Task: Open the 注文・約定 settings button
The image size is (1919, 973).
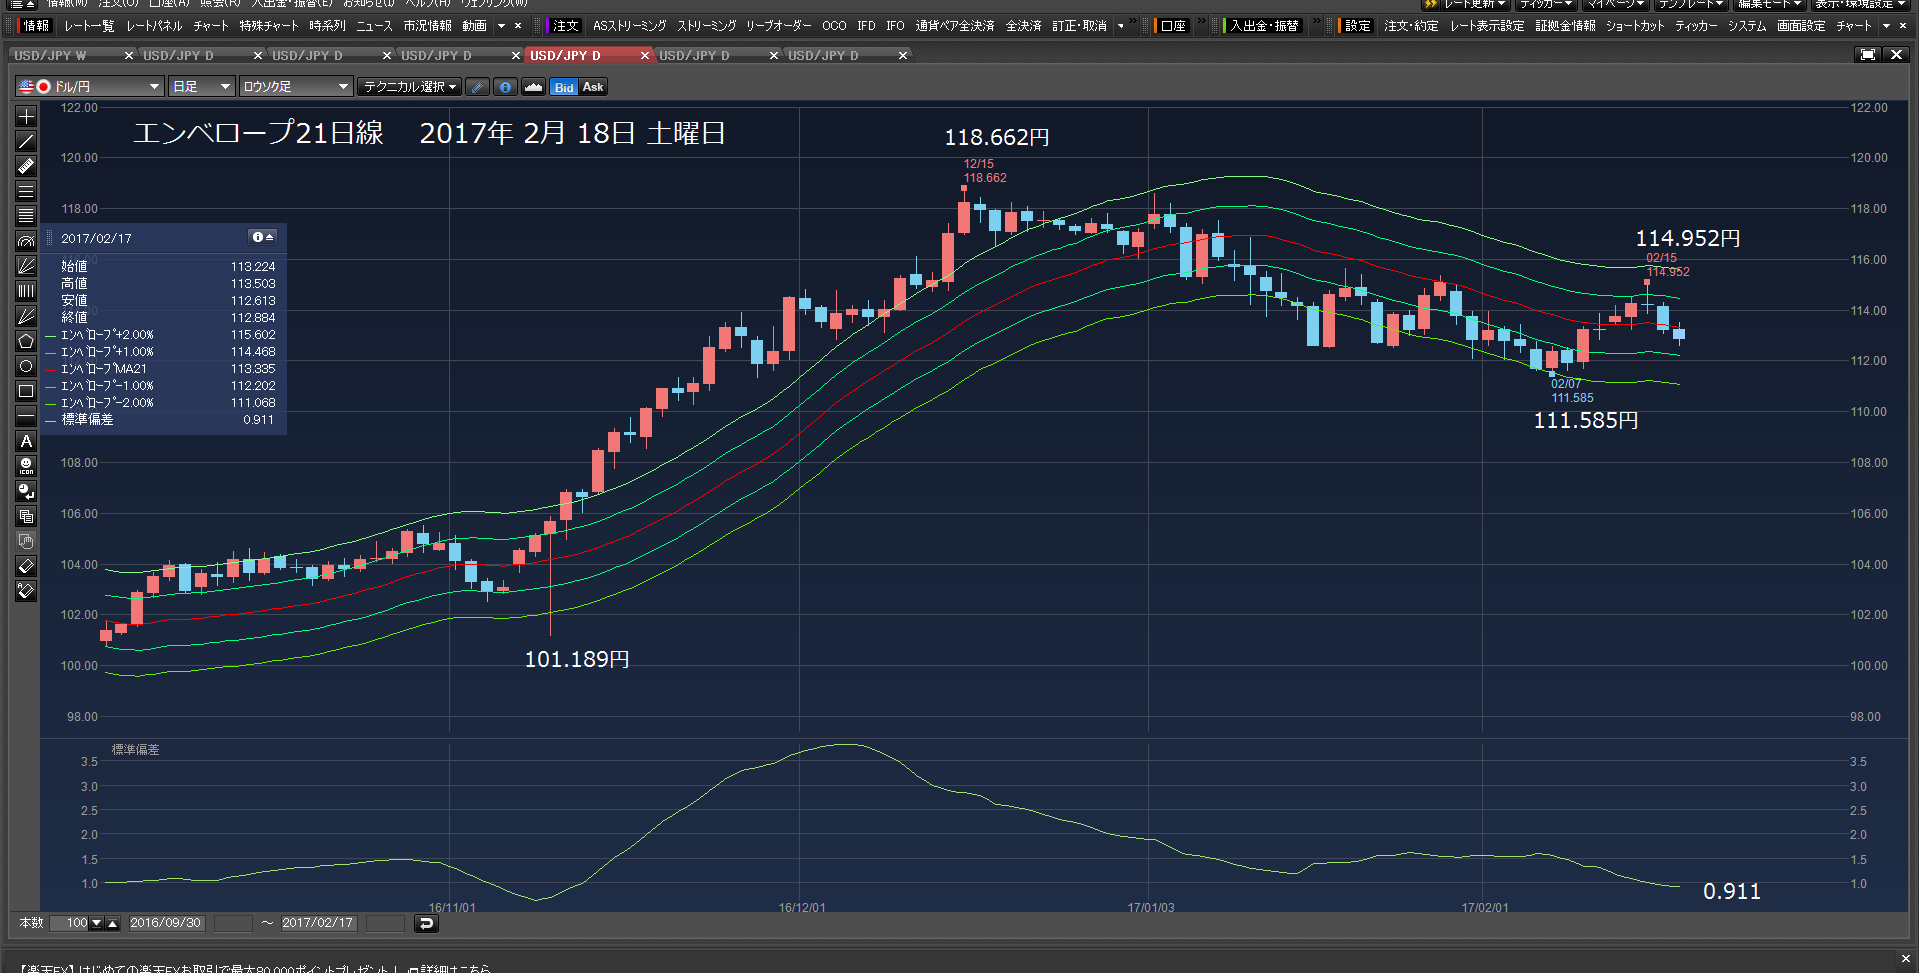Action: pyautogui.click(x=1411, y=26)
